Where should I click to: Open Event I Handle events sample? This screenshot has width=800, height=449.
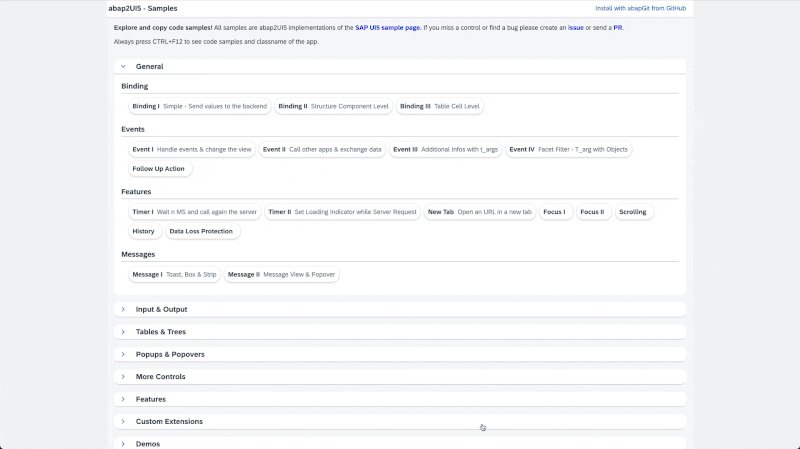192,149
